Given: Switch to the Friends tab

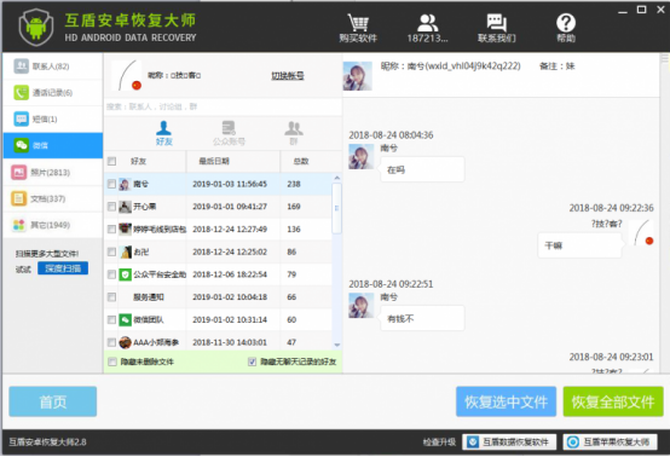Looking at the screenshot, I should point(164,133).
